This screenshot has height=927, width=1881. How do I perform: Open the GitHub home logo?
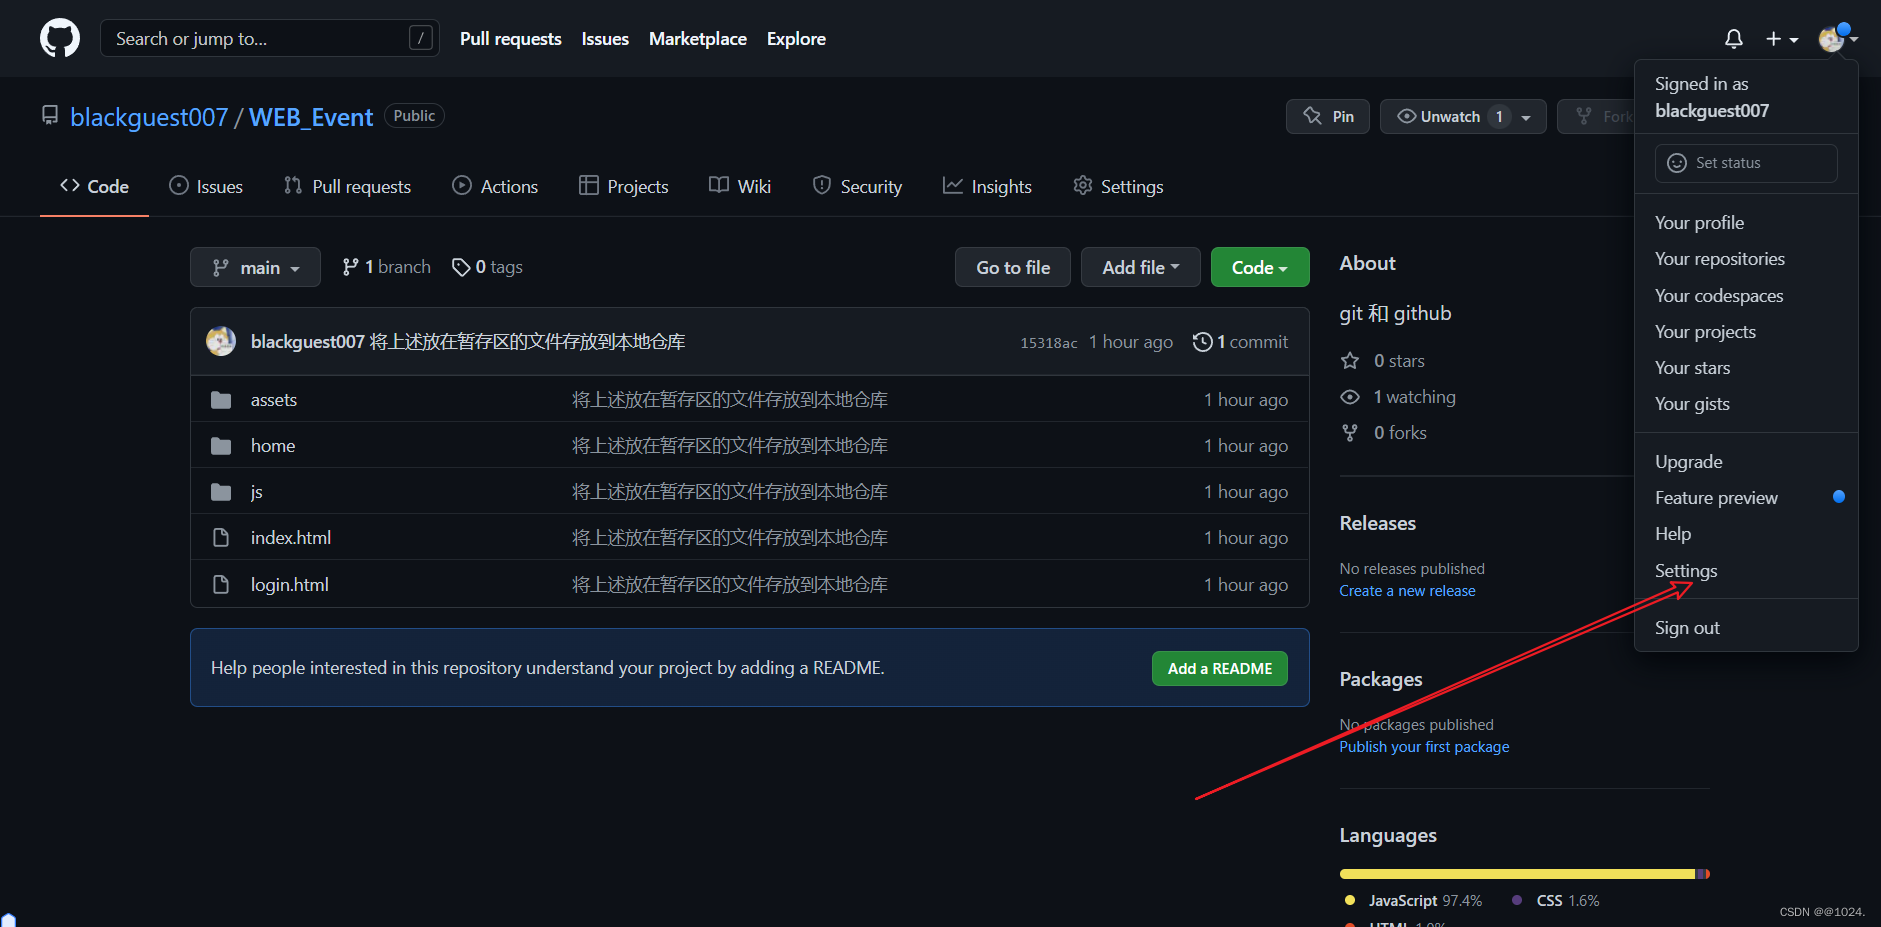coord(60,38)
